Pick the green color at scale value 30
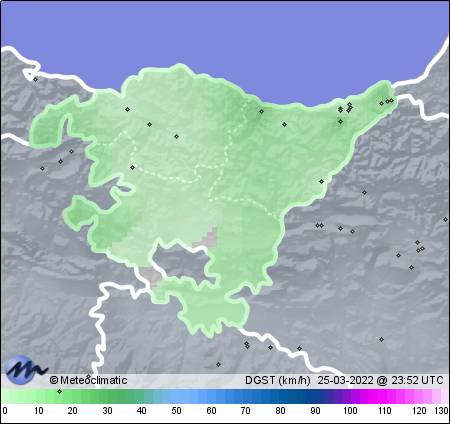Screen dimensions: 450x424 point(107,397)
